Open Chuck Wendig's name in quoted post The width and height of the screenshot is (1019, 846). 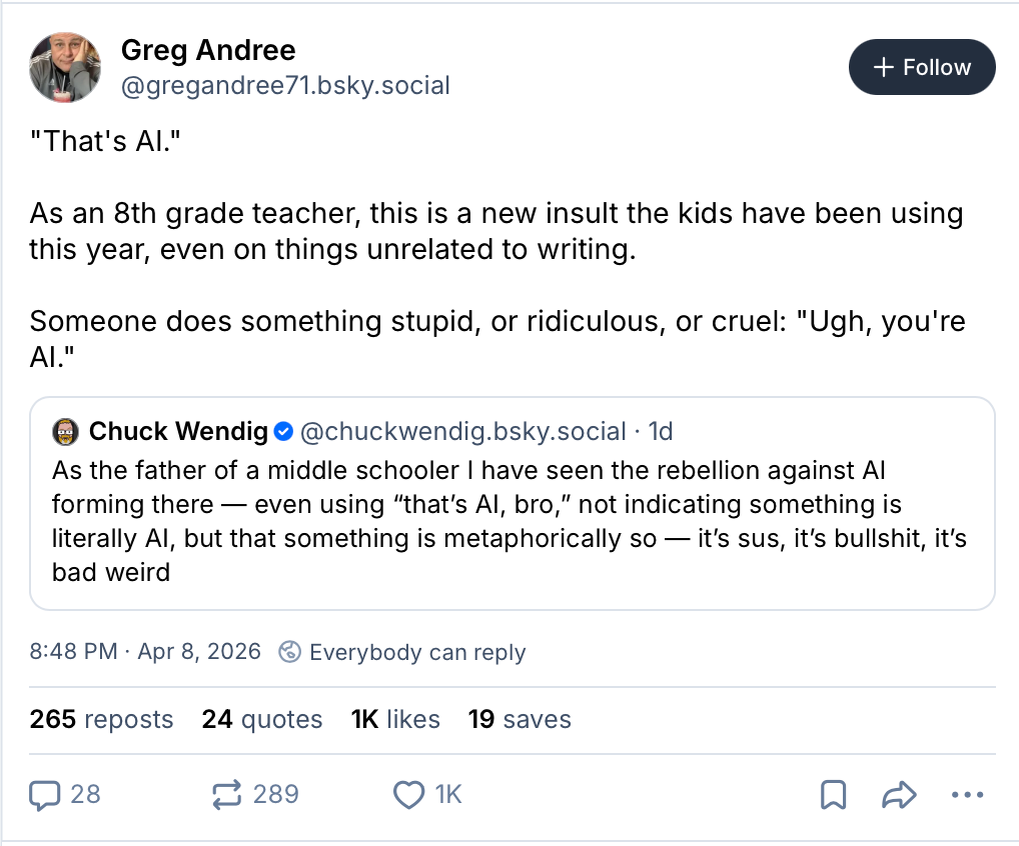pyautogui.click(x=178, y=432)
